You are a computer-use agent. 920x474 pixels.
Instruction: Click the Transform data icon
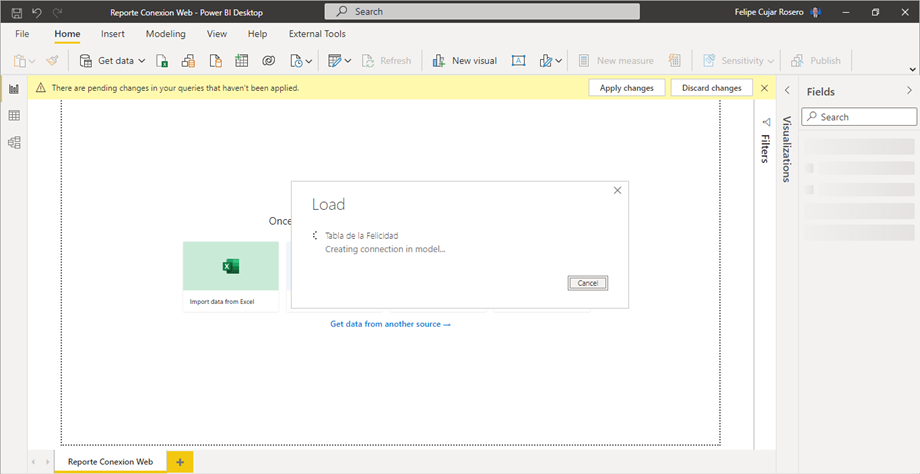pyautogui.click(x=335, y=60)
